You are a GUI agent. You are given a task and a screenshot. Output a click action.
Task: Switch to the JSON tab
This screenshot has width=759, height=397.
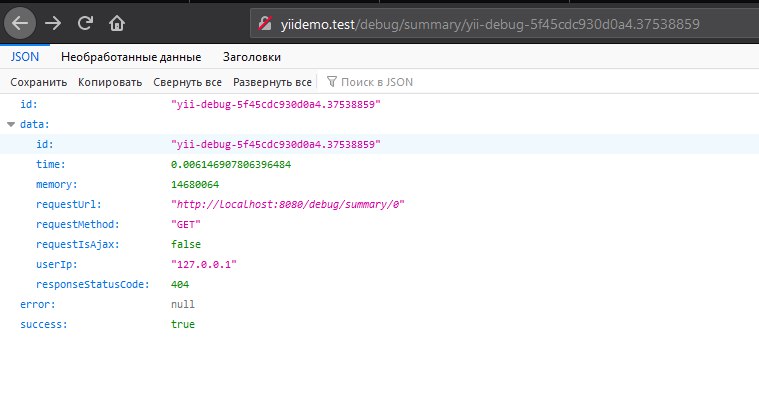point(25,57)
